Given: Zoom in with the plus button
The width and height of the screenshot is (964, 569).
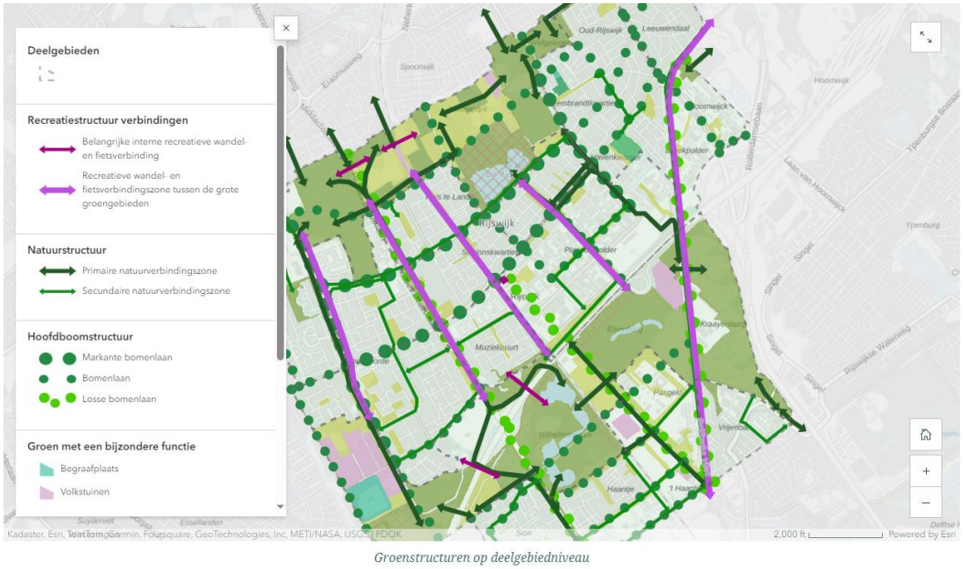Looking at the screenshot, I should tap(925, 470).
